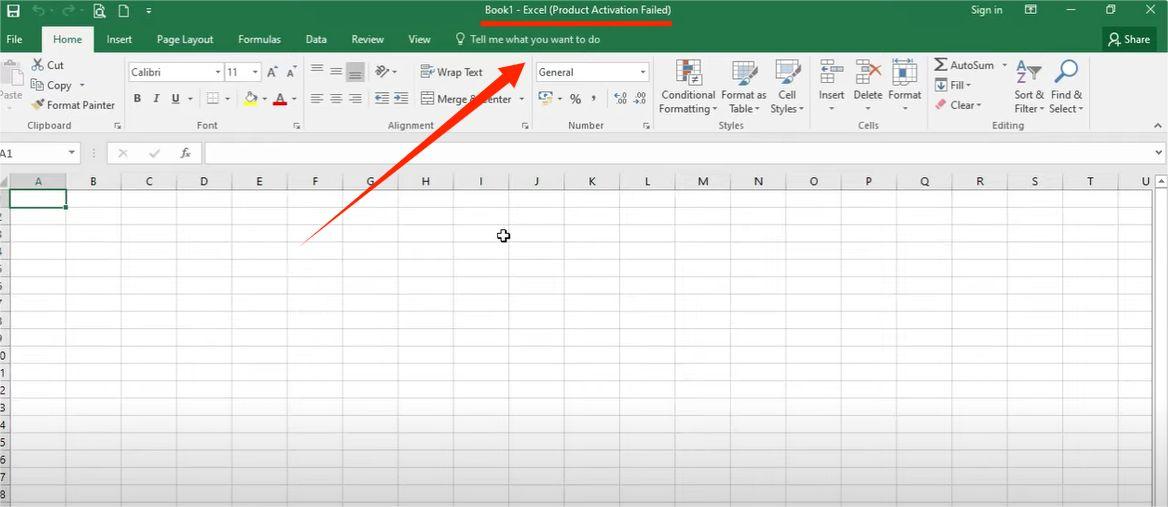The width and height of the screenshot is (1168, 507).
Task: Click the AutoSum sigma button
Action: point(964,65)
